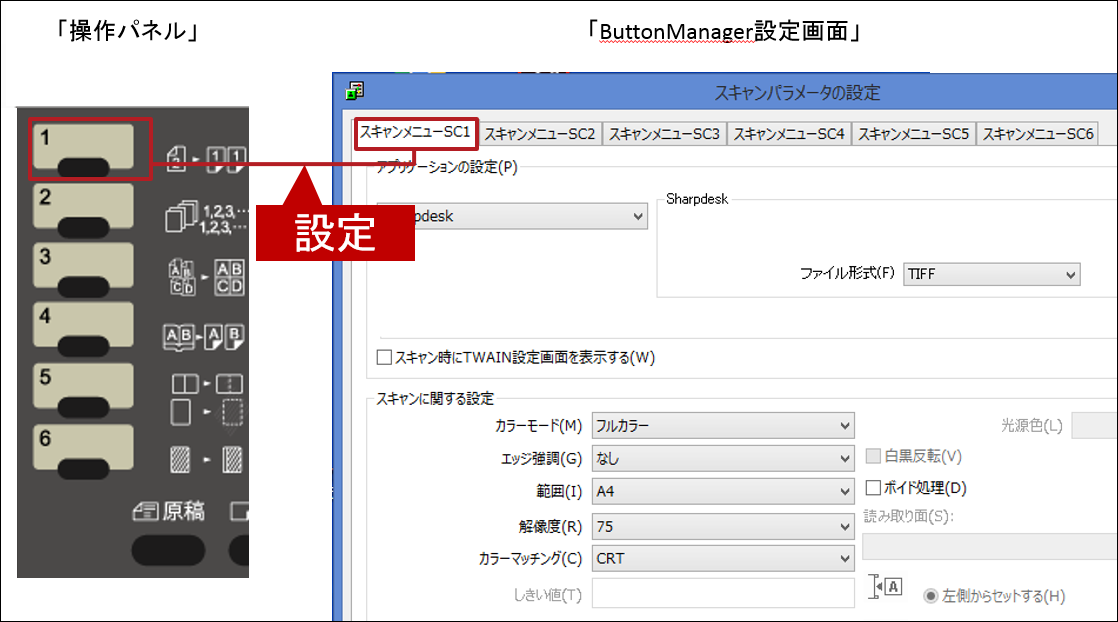This screenshot has height=622, width=1118.
Task: Enable showing TWAIN settings screen when scanning
Action: (x=385, y=357)
